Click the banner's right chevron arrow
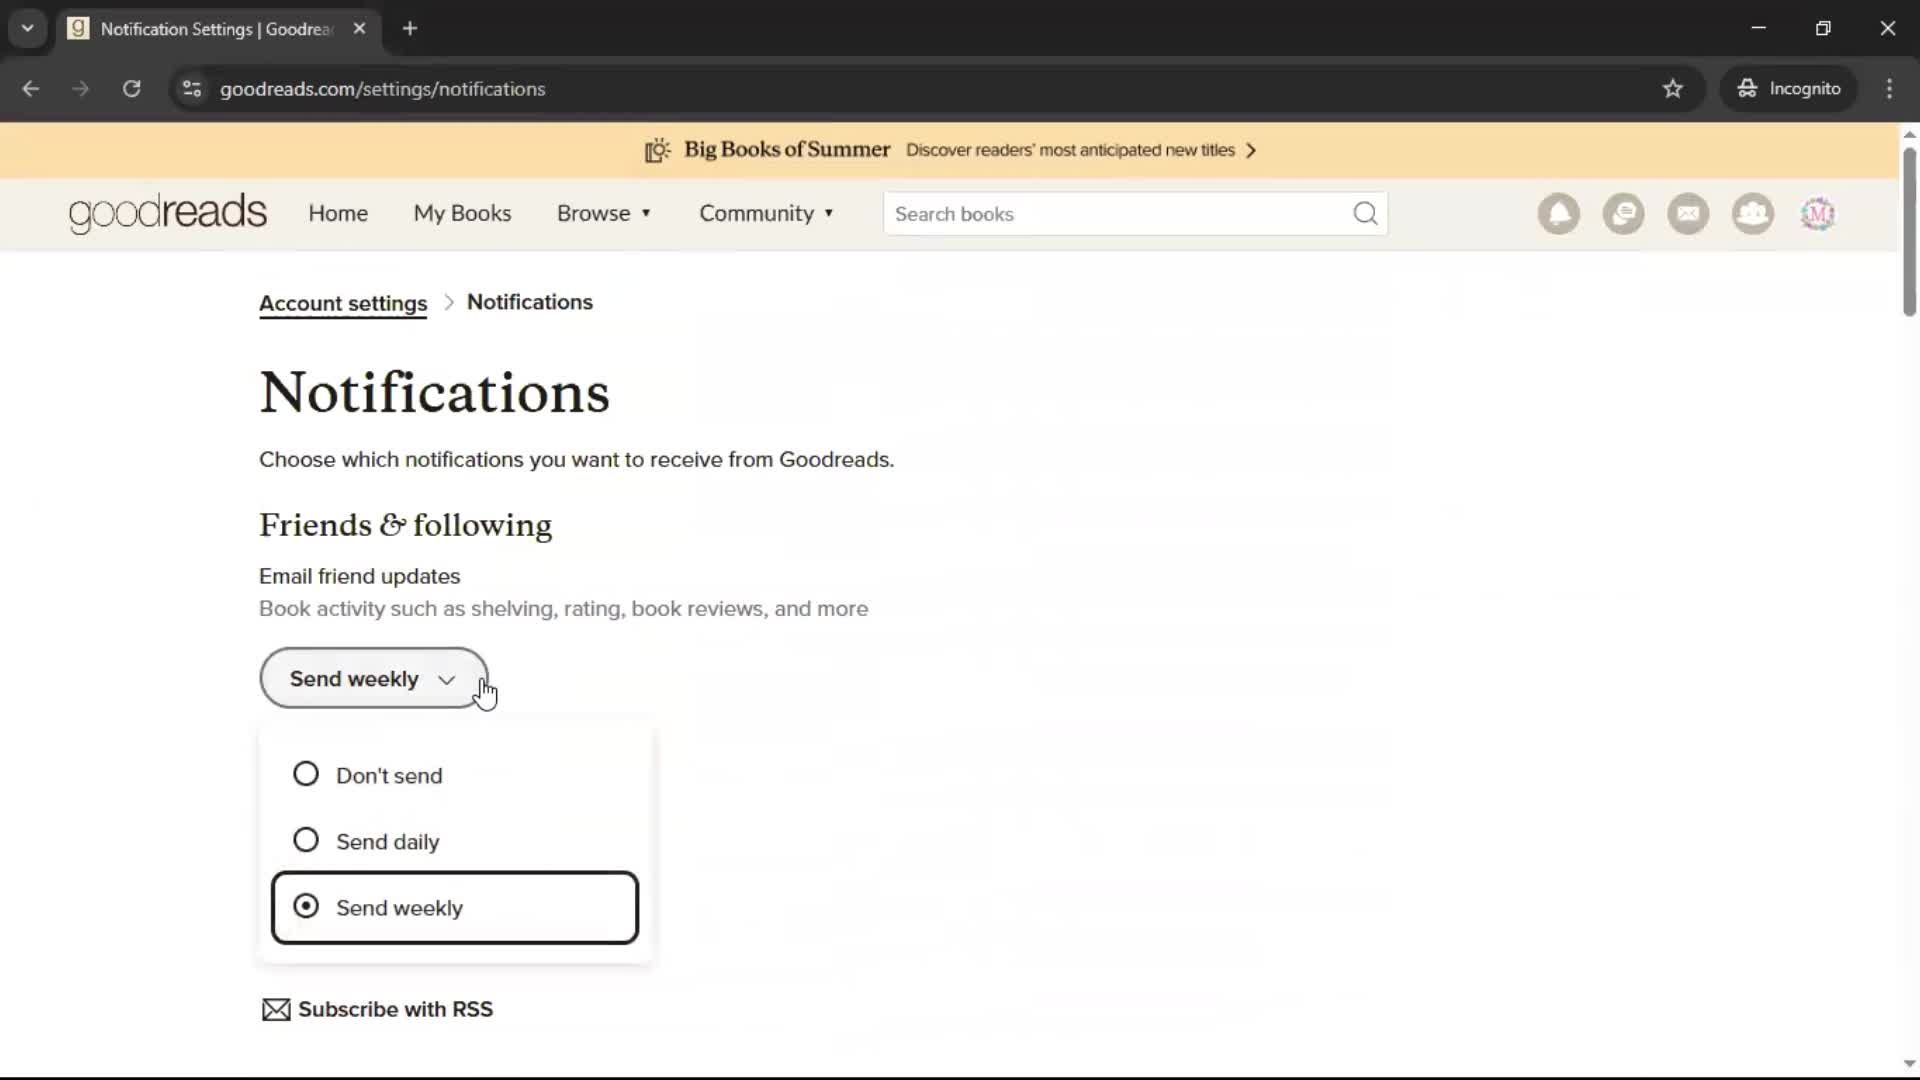 click(1250, 150)
